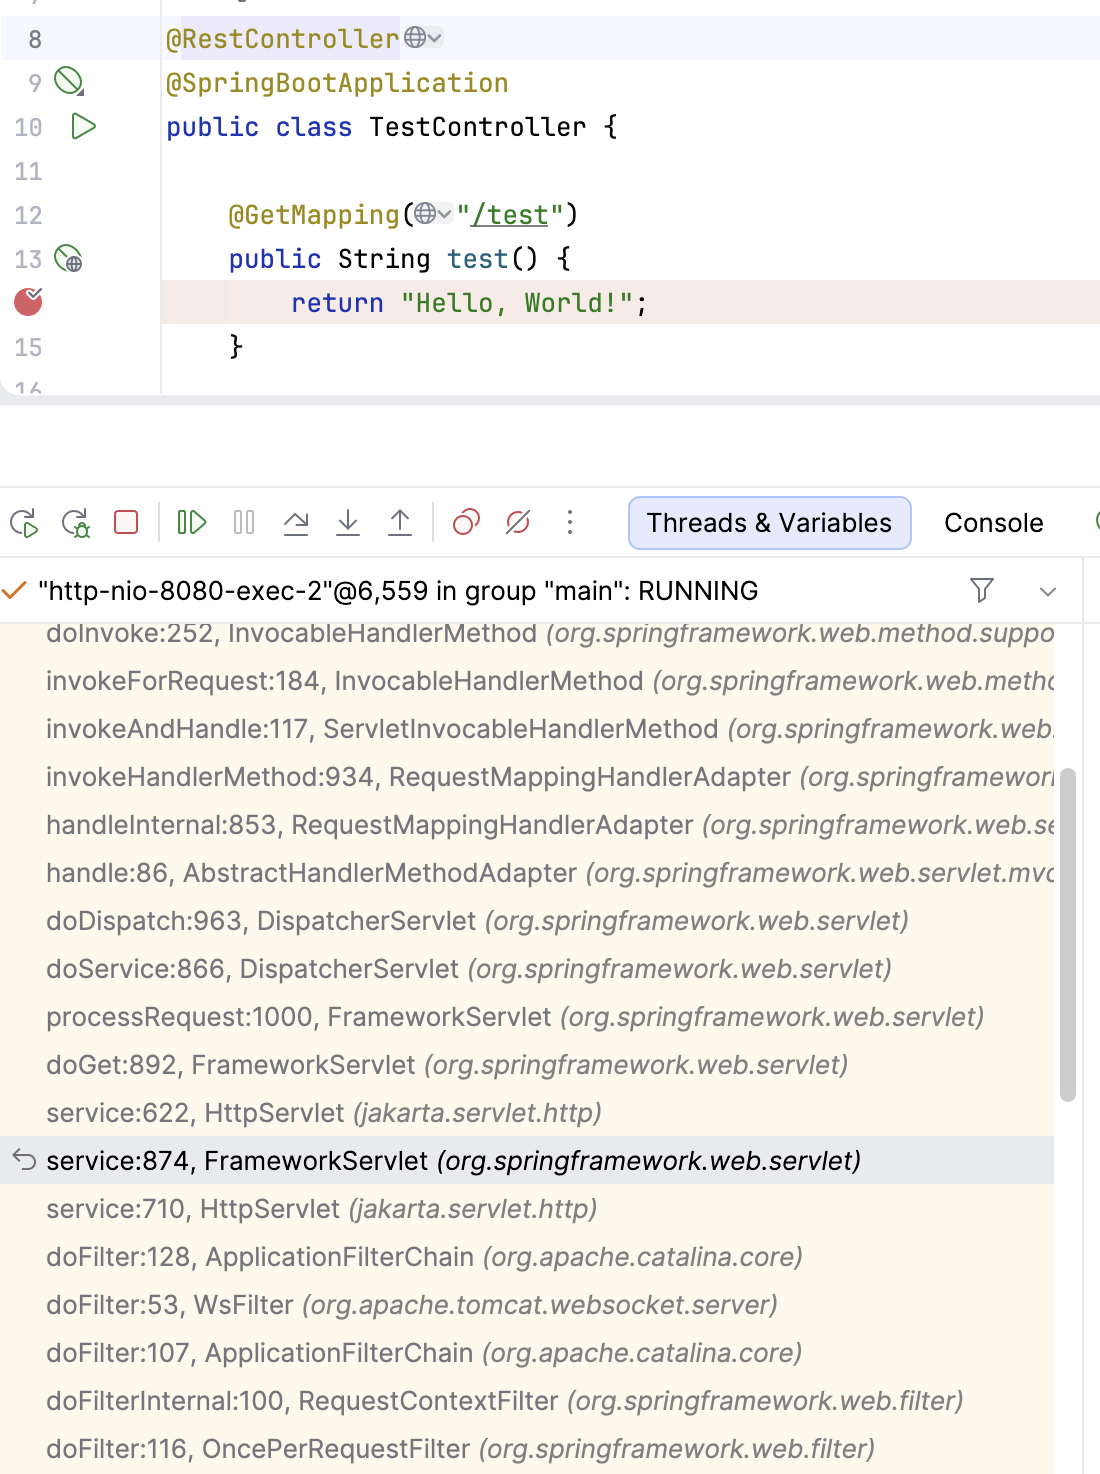The image size is (1100, 1474).
Task: Stop the running debug session
Action: click(126, 523)
